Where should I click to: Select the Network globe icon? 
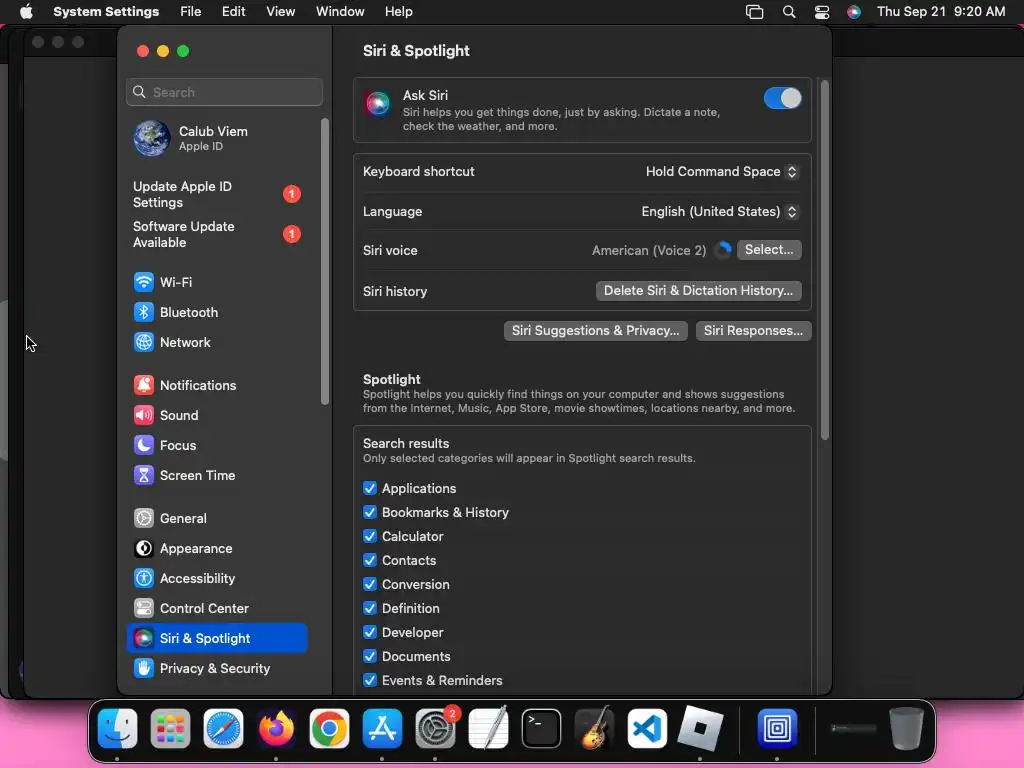[x=144, y=342]
